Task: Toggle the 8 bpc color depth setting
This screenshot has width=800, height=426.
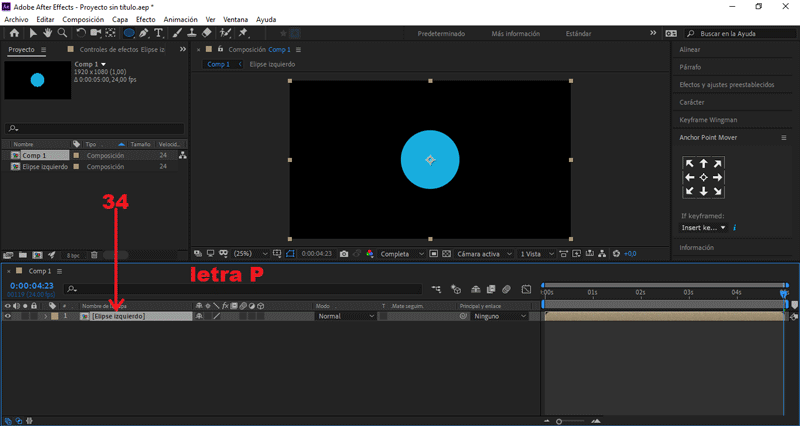Action: (x=73, y=255)
